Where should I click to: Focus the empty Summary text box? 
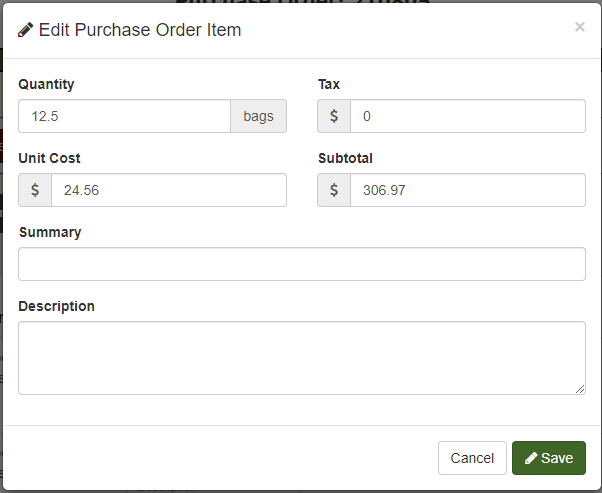(x=301, y=264)
